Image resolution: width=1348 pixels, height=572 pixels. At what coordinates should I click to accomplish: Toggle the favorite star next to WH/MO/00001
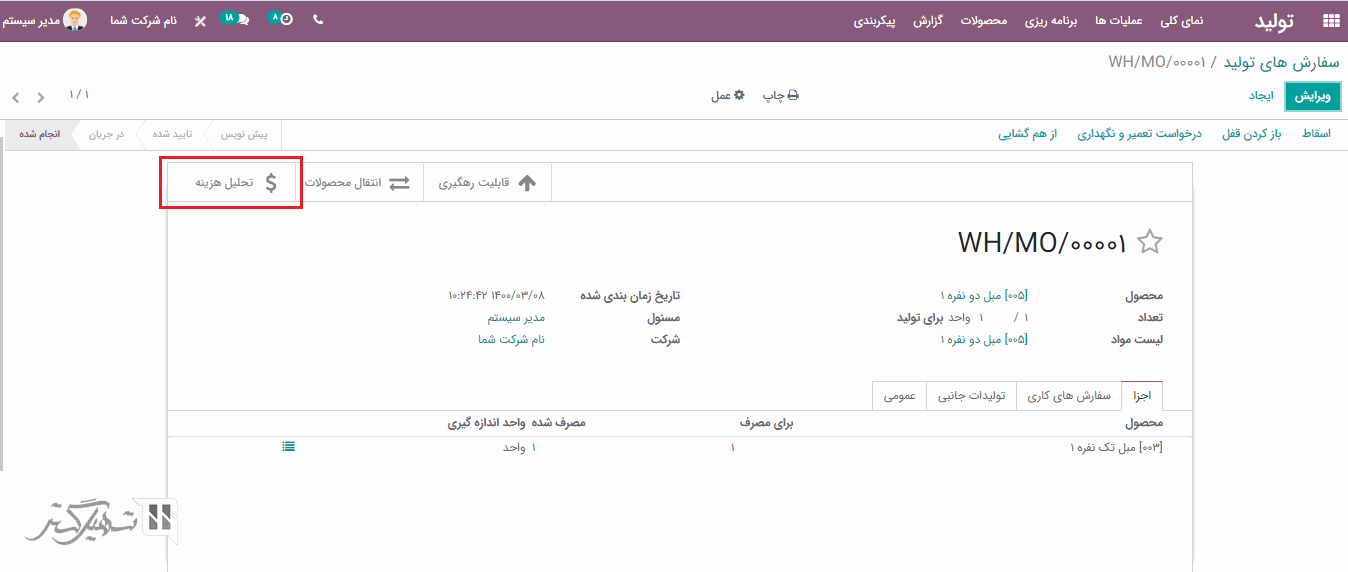[x=1151, y=241]
